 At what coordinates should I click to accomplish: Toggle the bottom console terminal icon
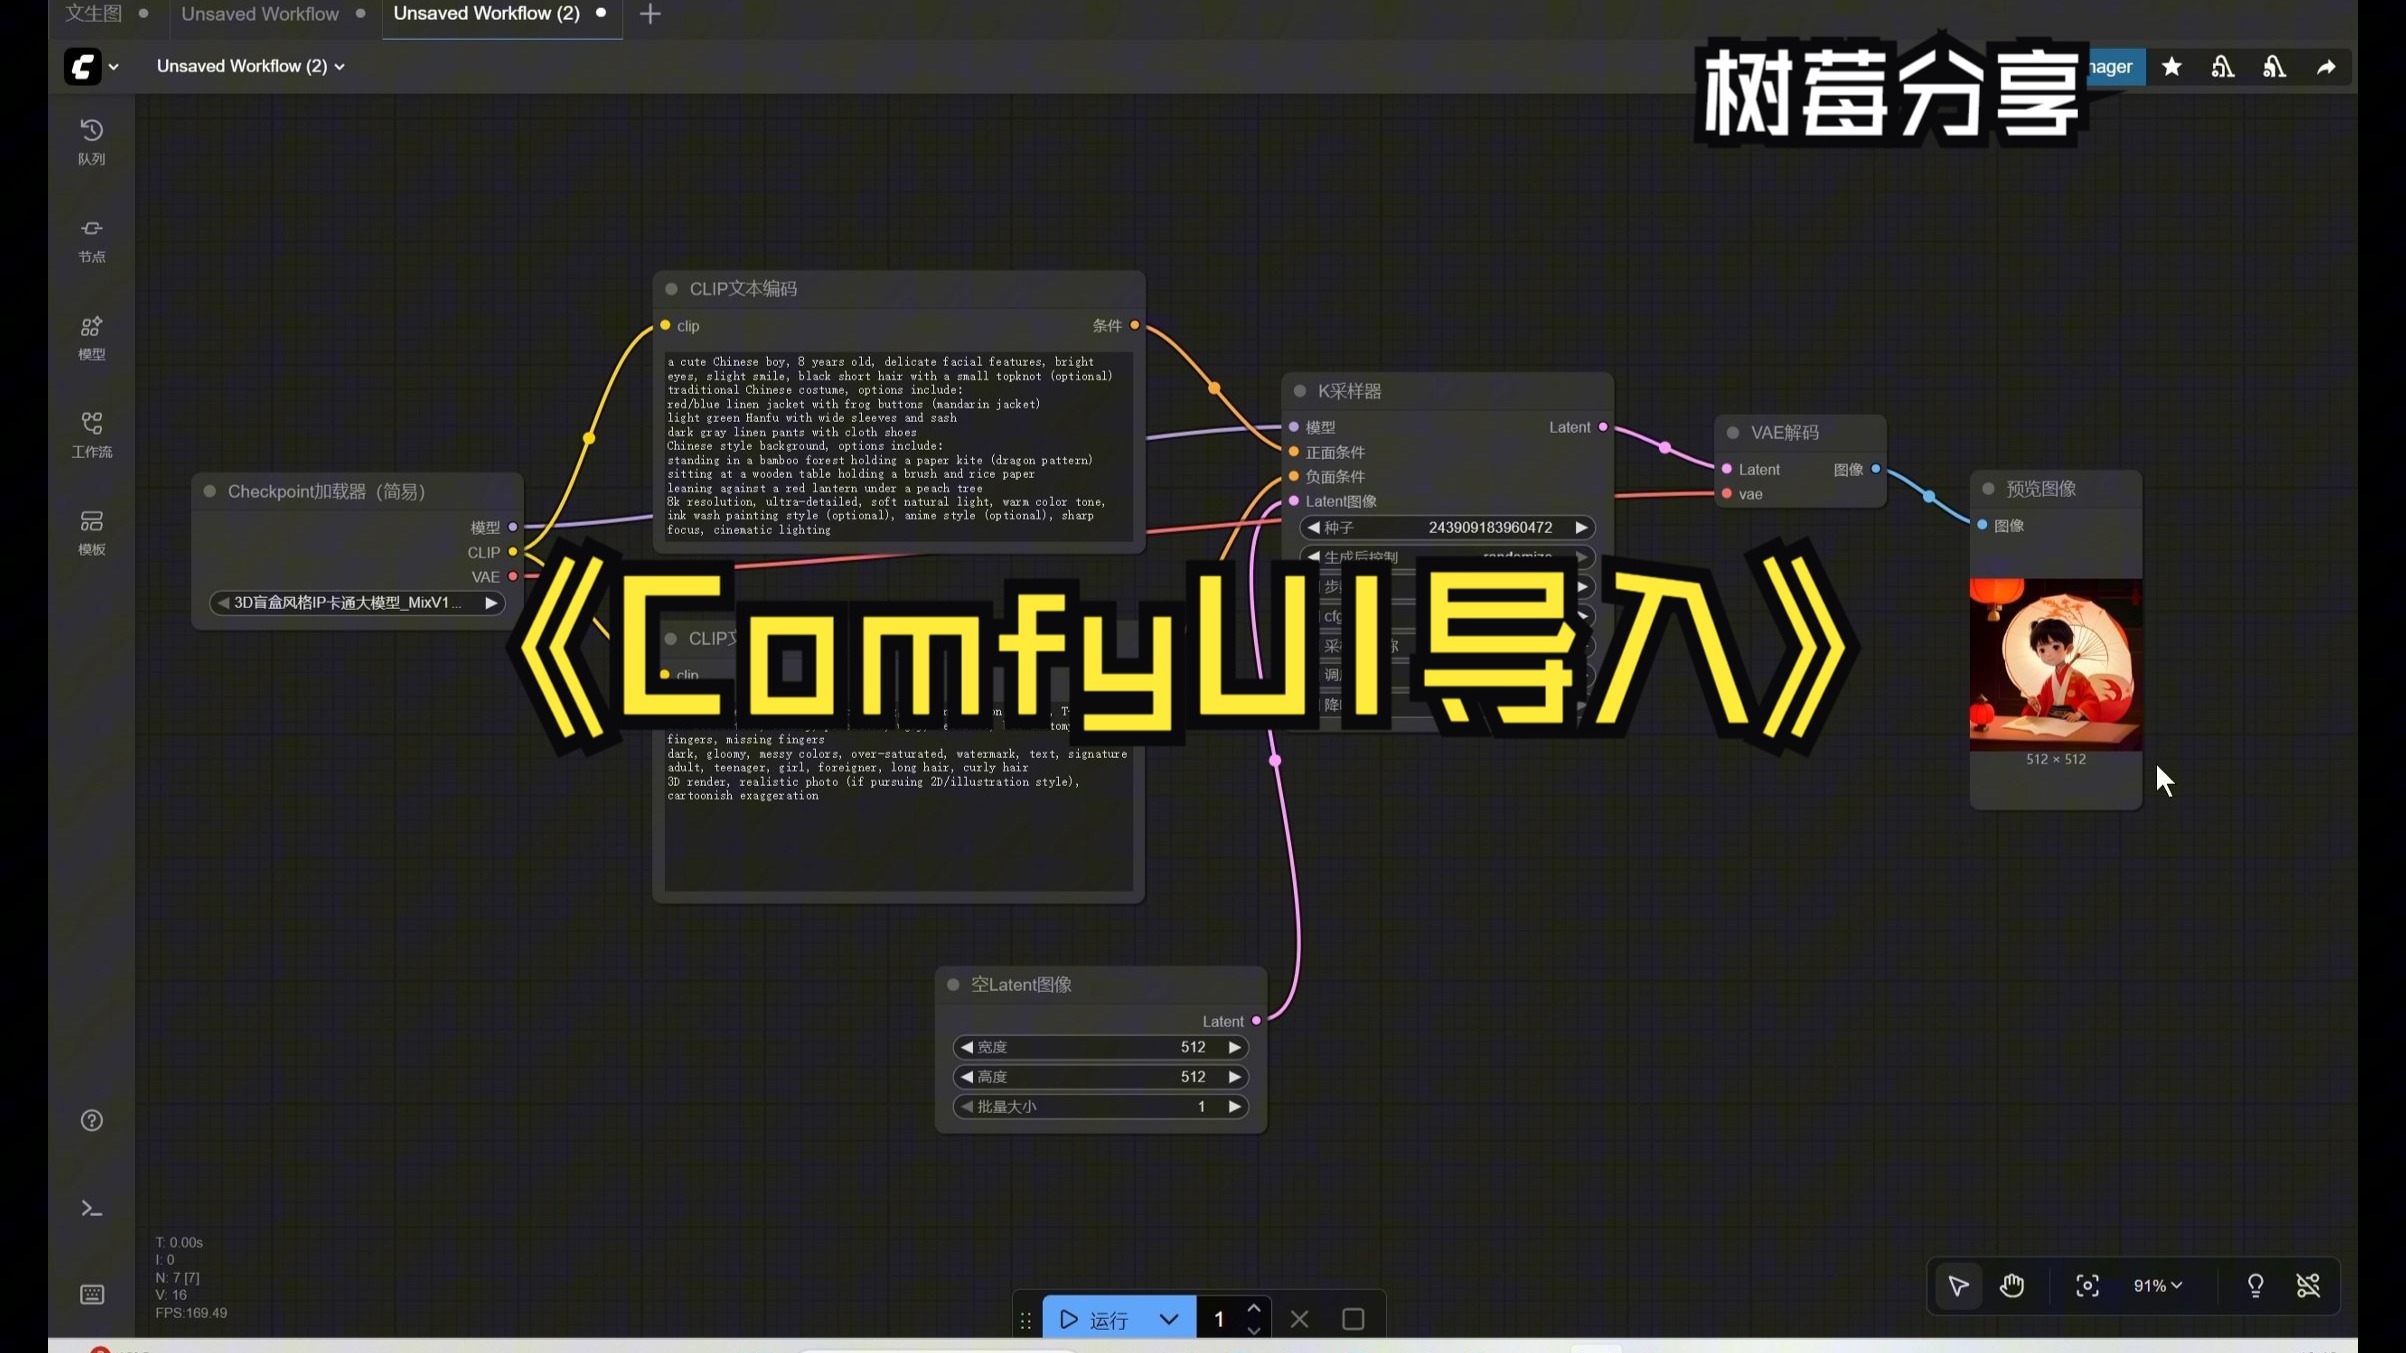point(91,1208)
